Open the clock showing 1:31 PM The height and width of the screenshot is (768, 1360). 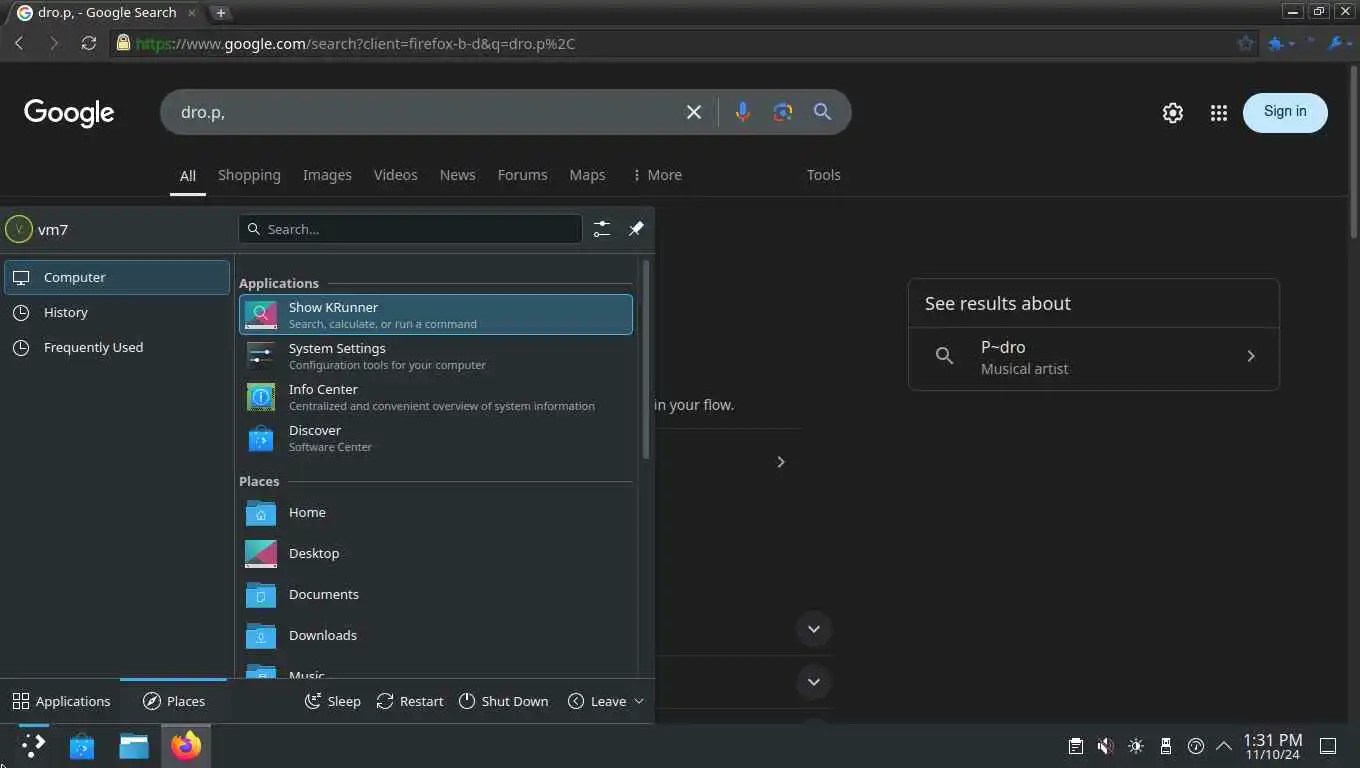(x=1273, y=746)
